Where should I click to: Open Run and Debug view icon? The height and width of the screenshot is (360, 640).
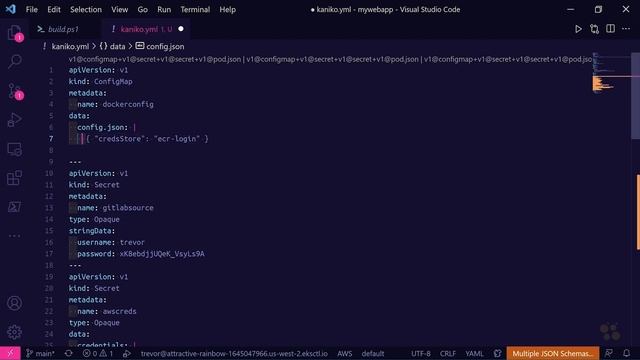(15, 120)
